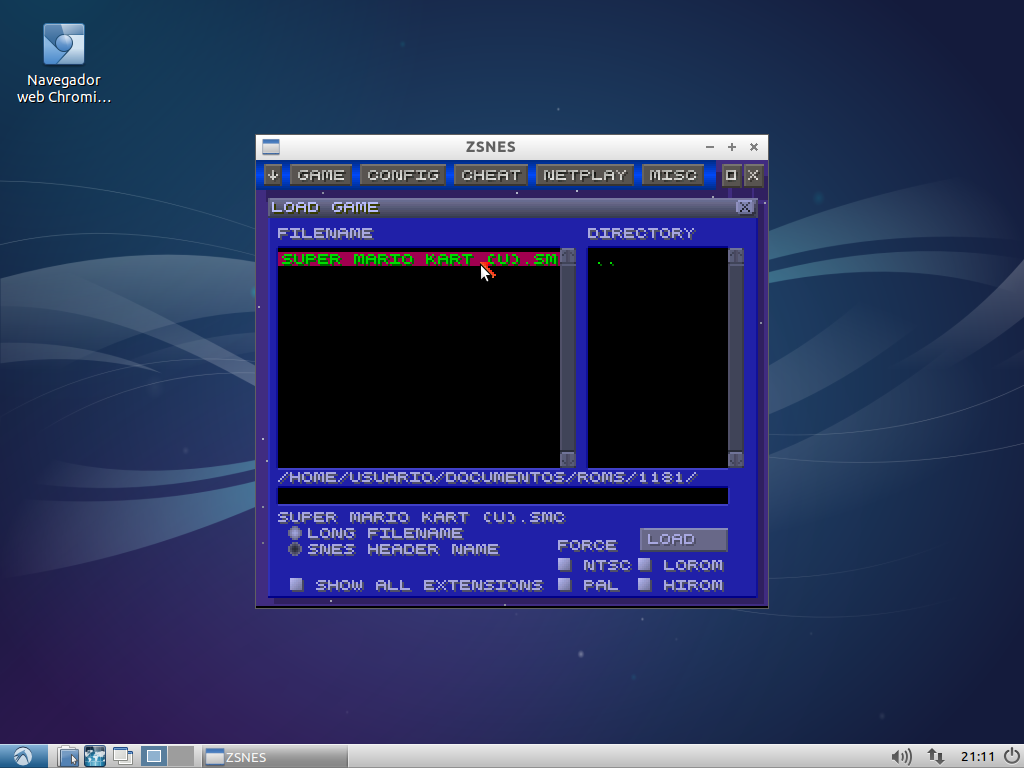Open the file manager taskbar launcher
The height and width of the screenshot is (768, 1024).
pos(68,757)
